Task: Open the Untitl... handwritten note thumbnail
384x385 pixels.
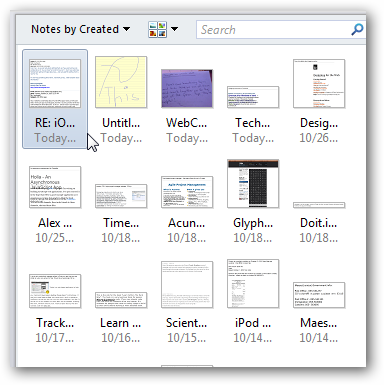Action: [x=121, y=82]
